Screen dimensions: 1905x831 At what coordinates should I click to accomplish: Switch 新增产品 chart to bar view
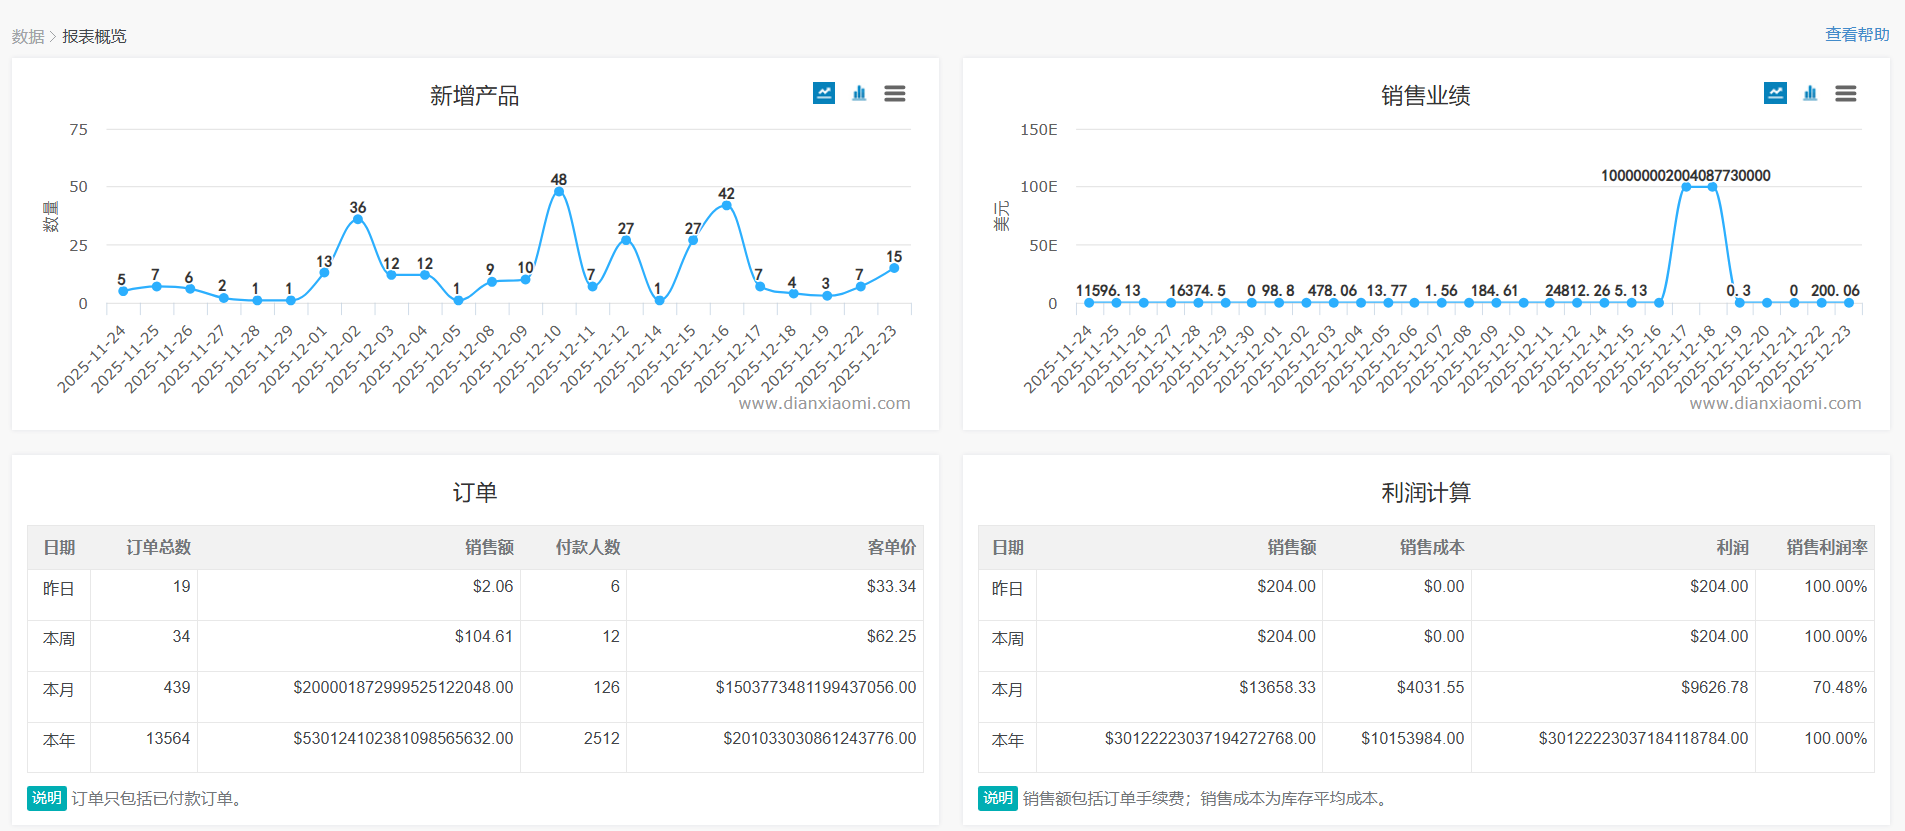[x=859, y=93]
